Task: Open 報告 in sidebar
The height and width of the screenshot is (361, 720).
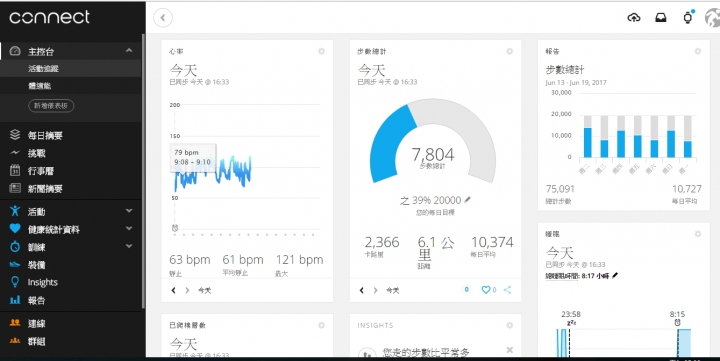Action: coord(37,300)
